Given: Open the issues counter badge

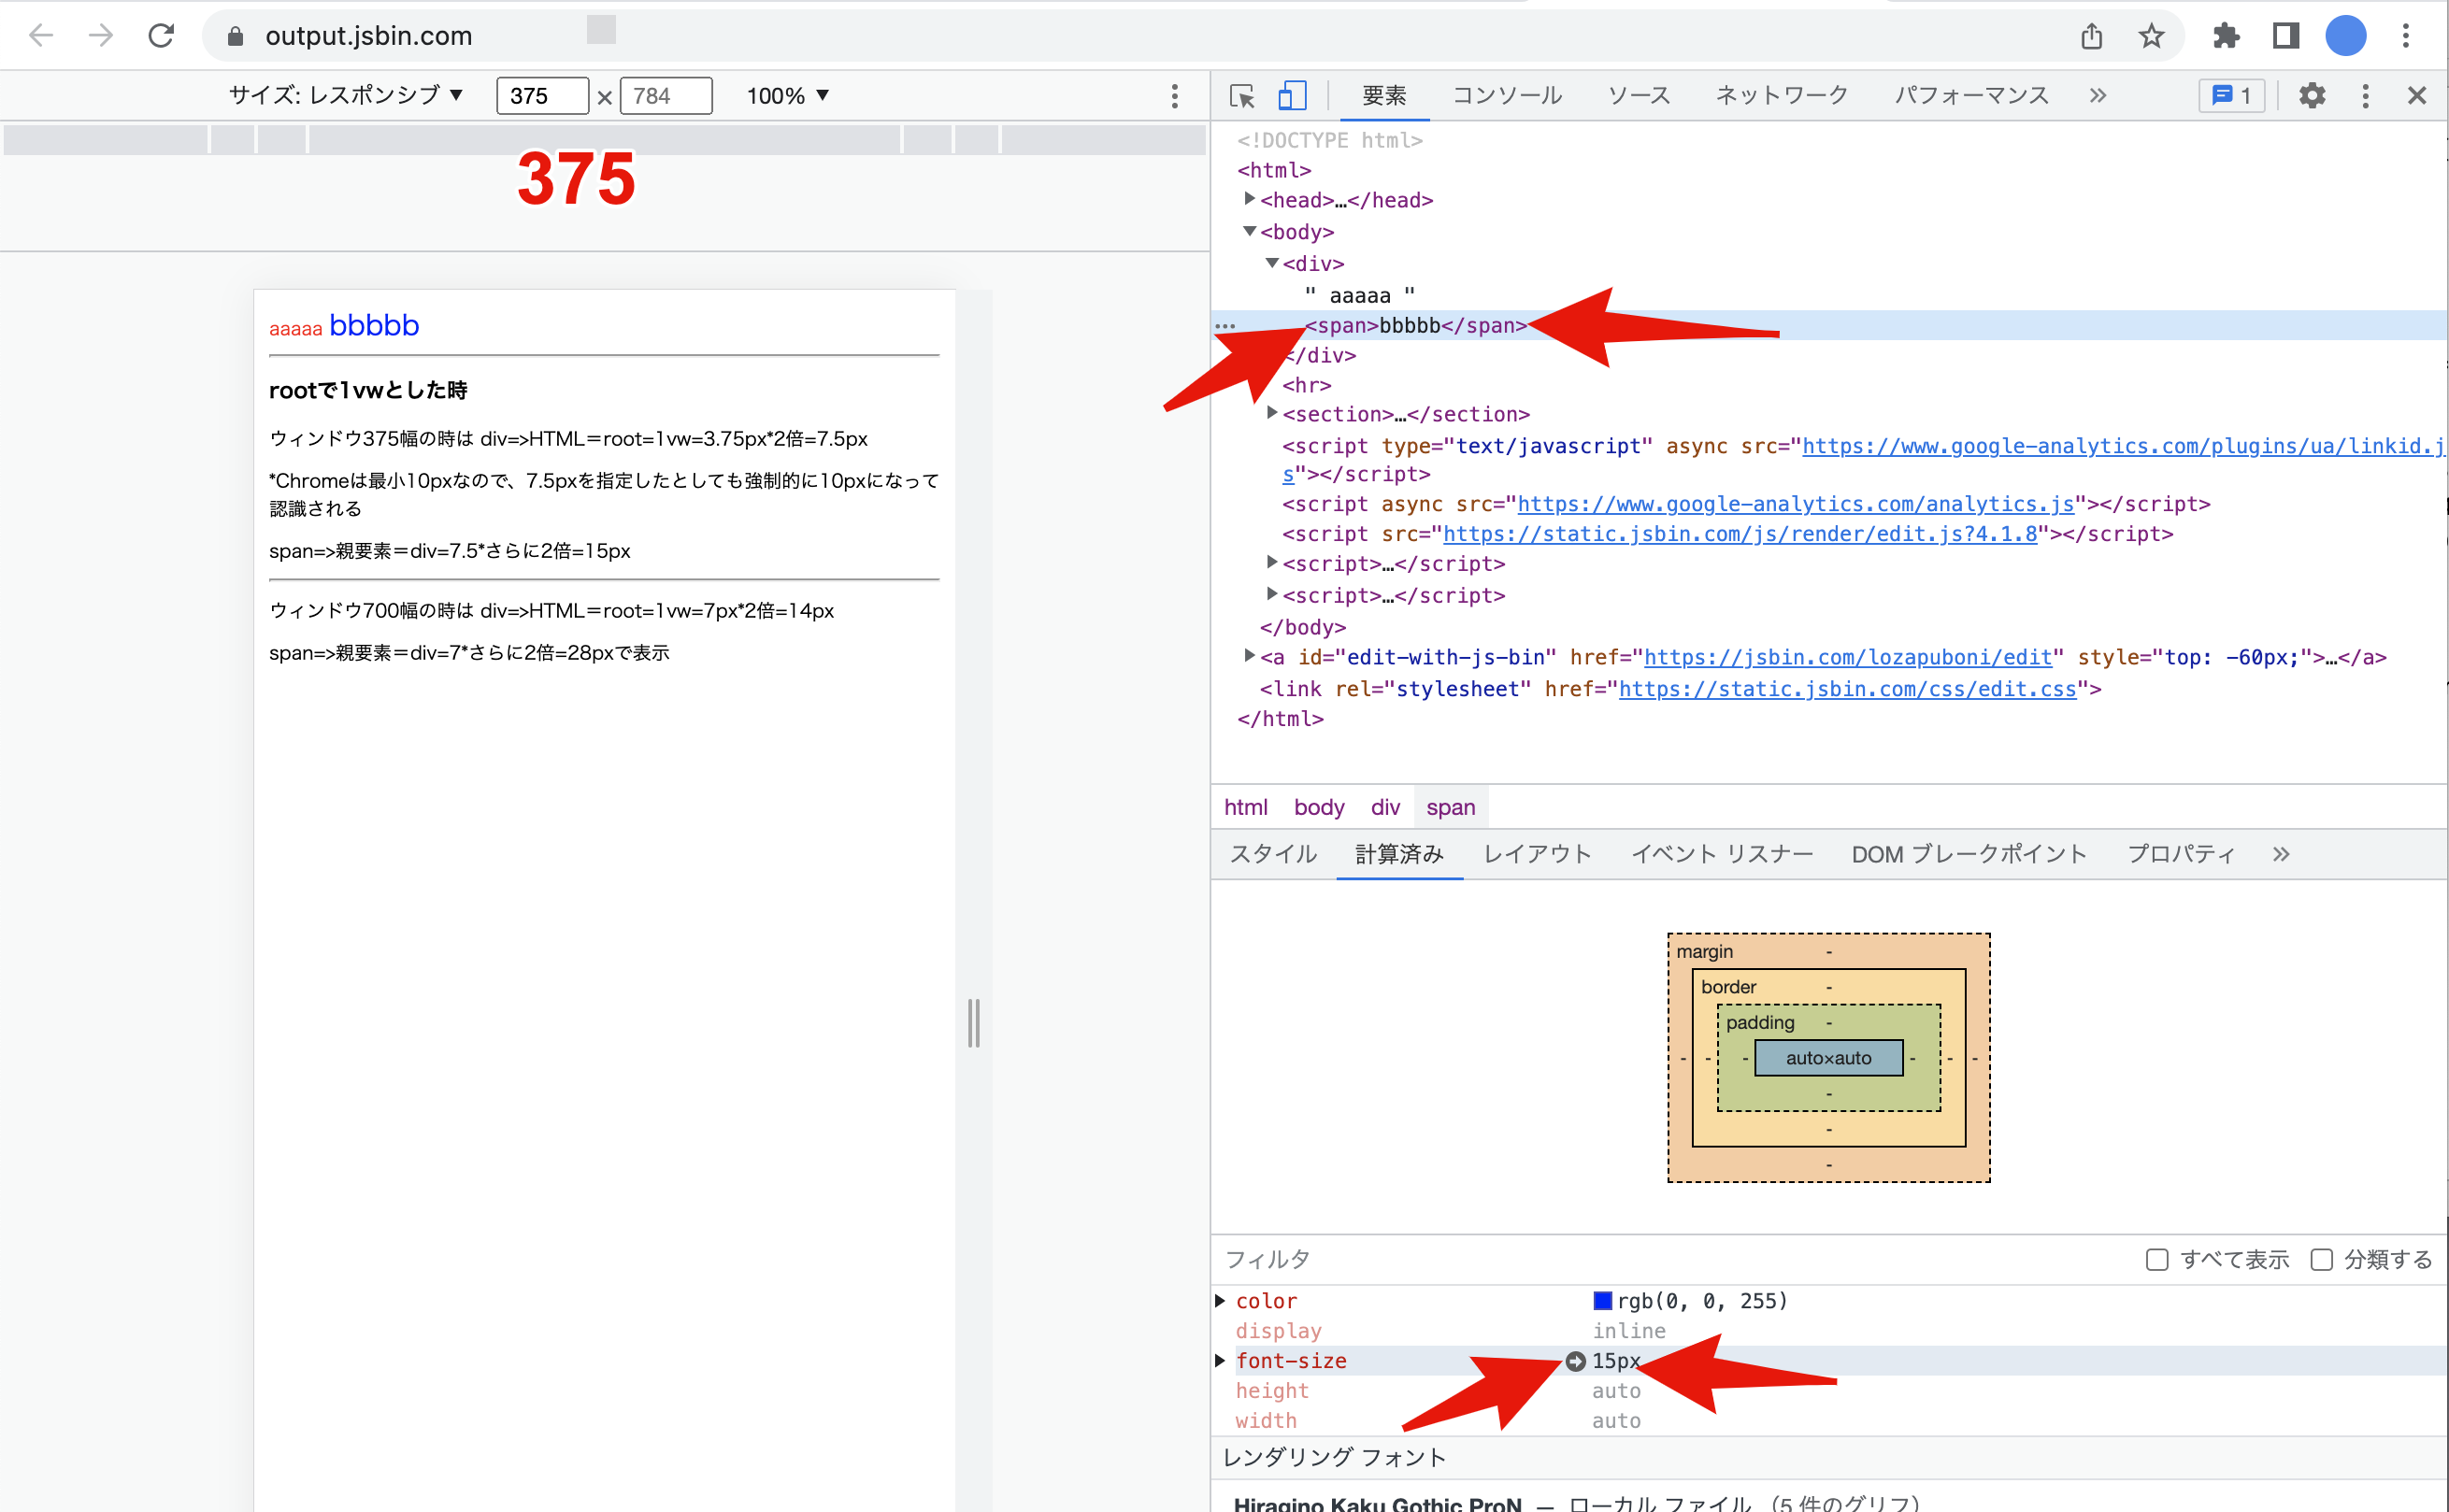Looking at the screenshot, I should [x=2231, y=96].
